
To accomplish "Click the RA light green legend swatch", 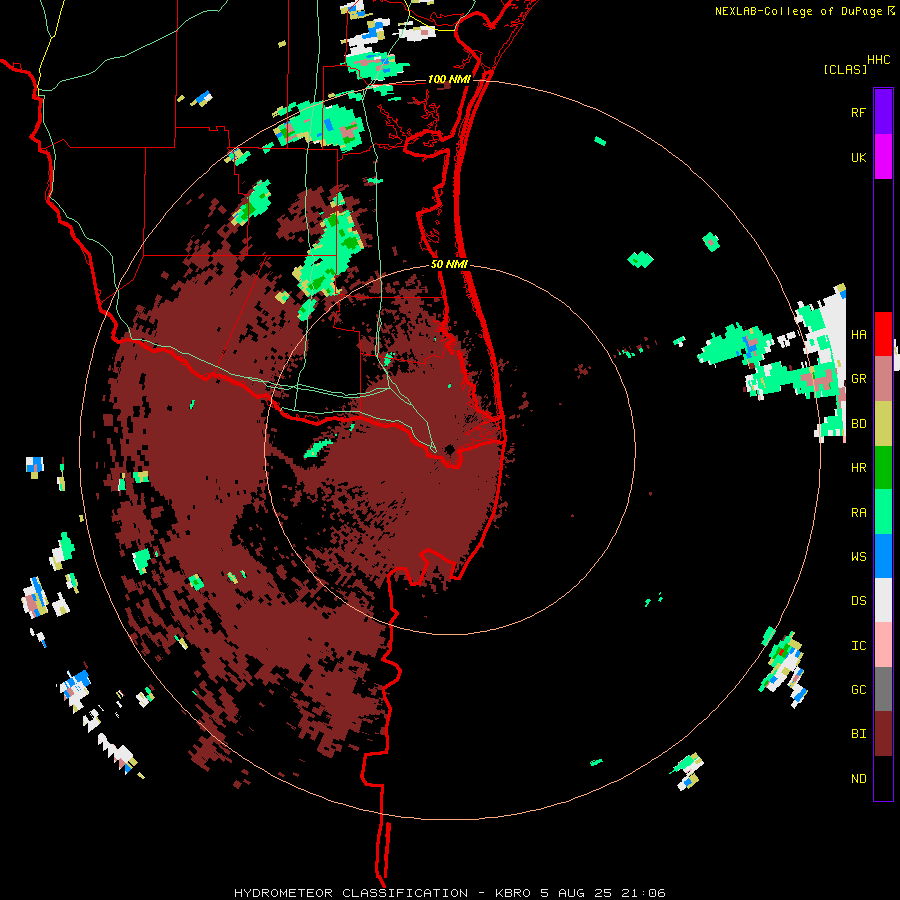I will (x=883, y=512).
